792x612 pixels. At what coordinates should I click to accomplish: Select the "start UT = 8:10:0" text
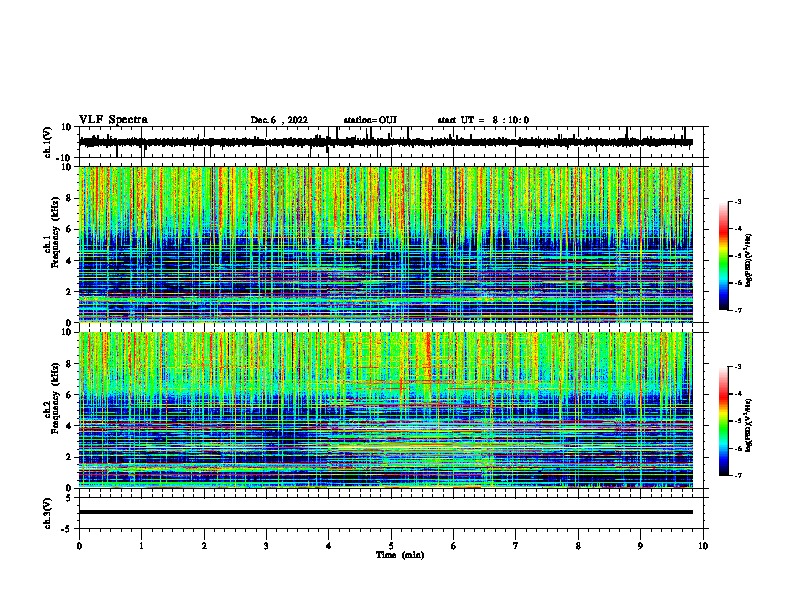click(x=483, y=120)
